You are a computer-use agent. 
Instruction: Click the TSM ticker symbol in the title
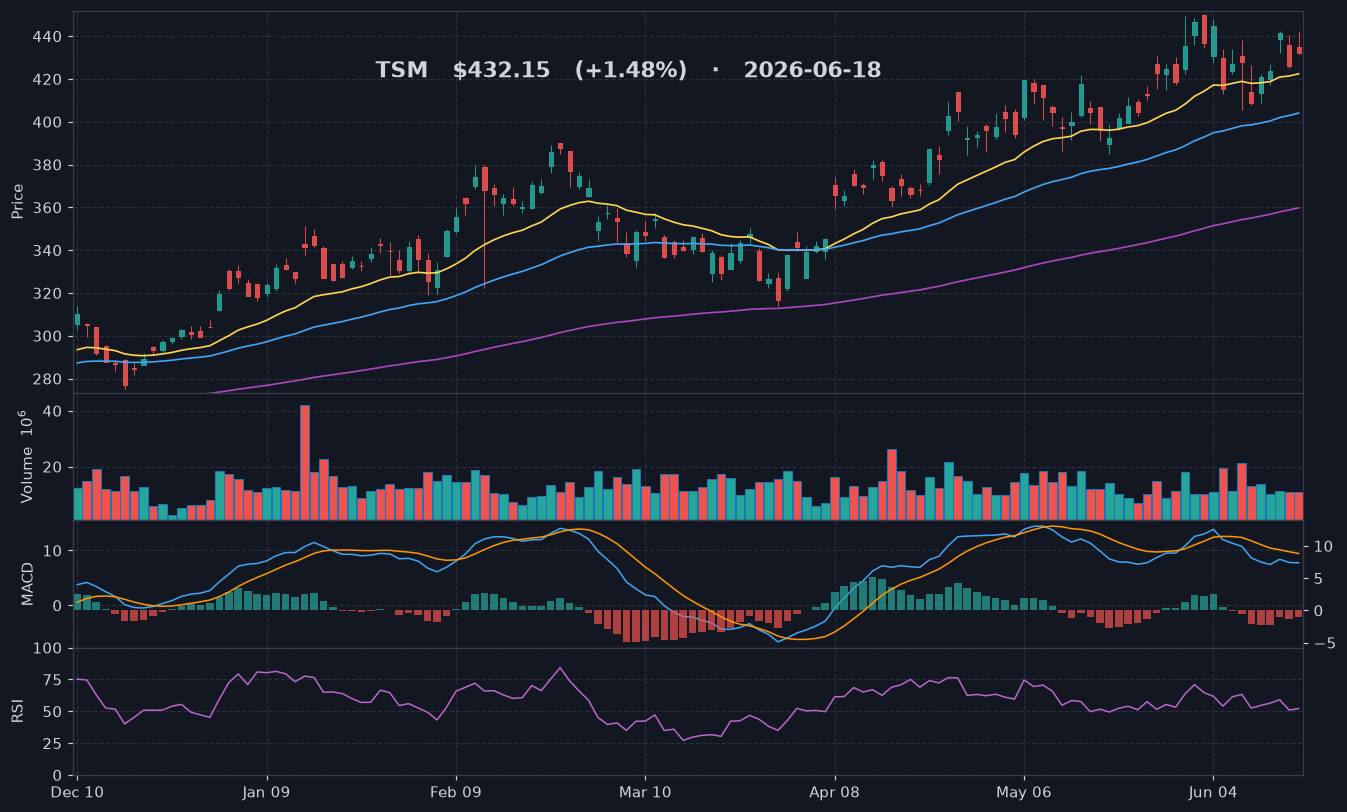click(x=401, y=71)
